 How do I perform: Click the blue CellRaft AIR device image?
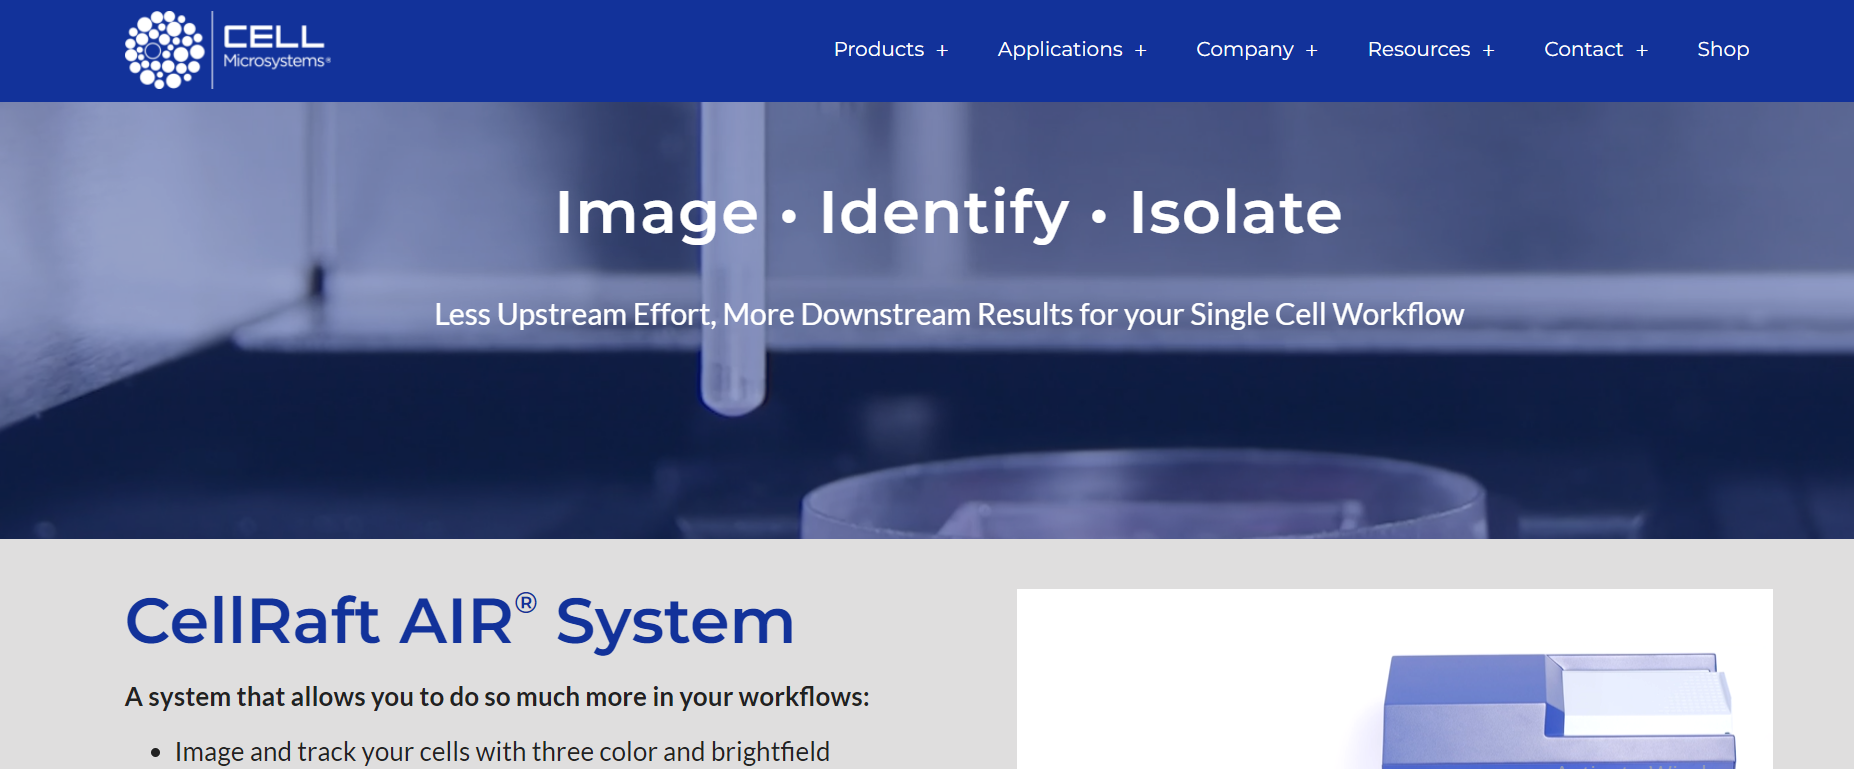1556,708
